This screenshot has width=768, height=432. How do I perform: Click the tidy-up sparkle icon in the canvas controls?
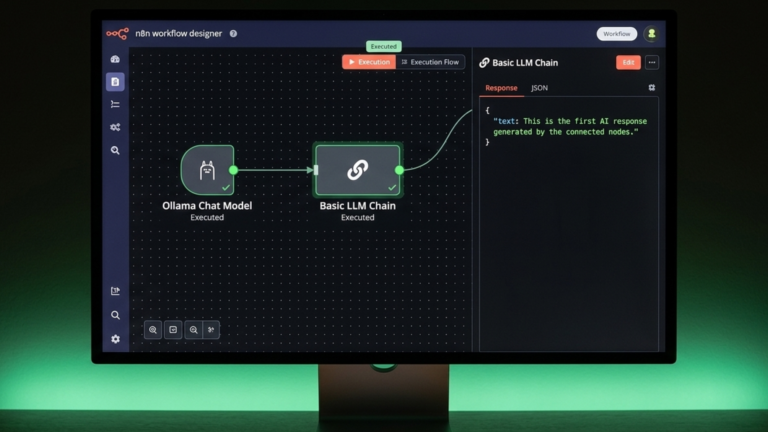[x=211, y=330]
